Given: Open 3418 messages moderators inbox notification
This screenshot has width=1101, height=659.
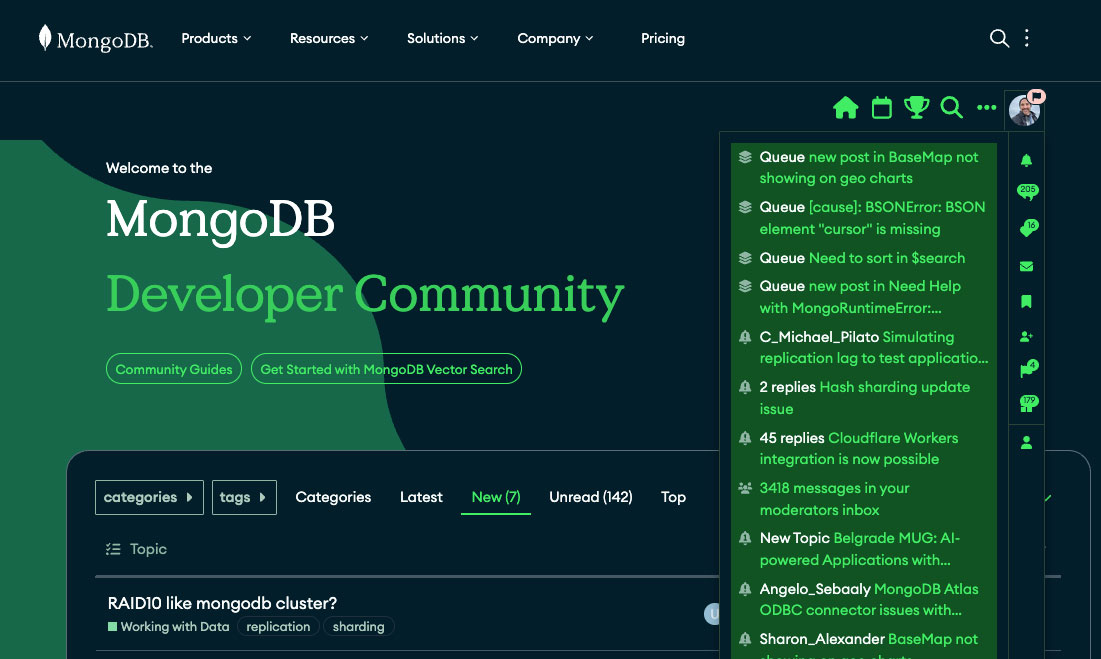Looking at the screenshot, I should (864, 499).
